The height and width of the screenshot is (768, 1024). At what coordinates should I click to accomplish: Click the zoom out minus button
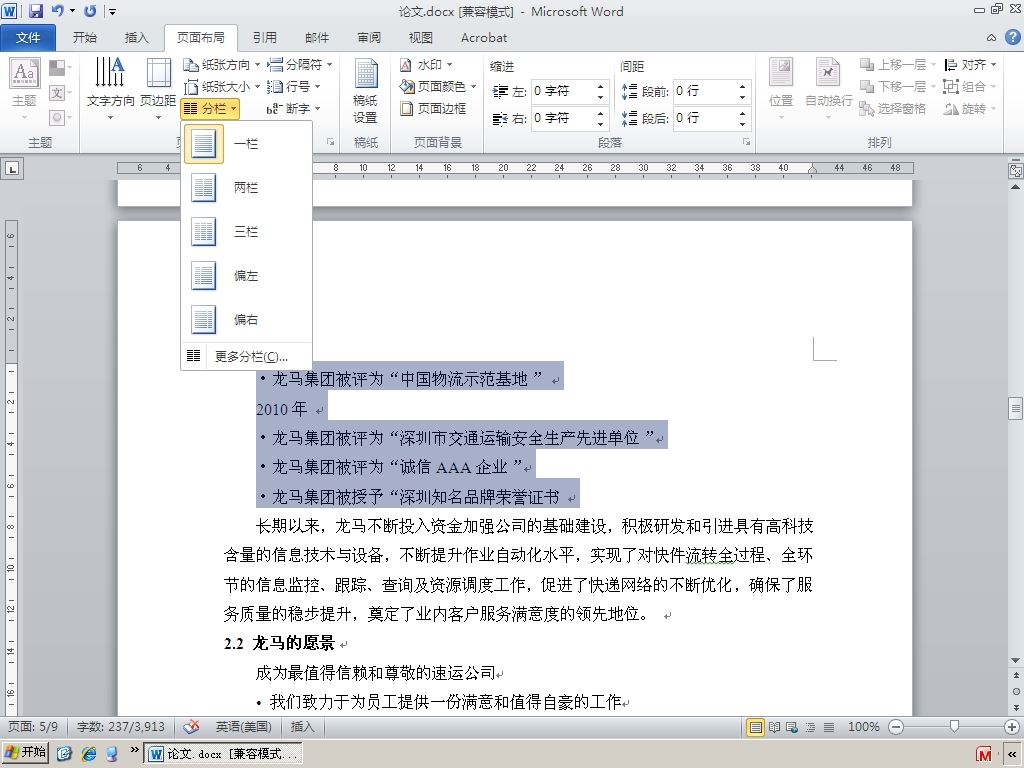[896, 727]
